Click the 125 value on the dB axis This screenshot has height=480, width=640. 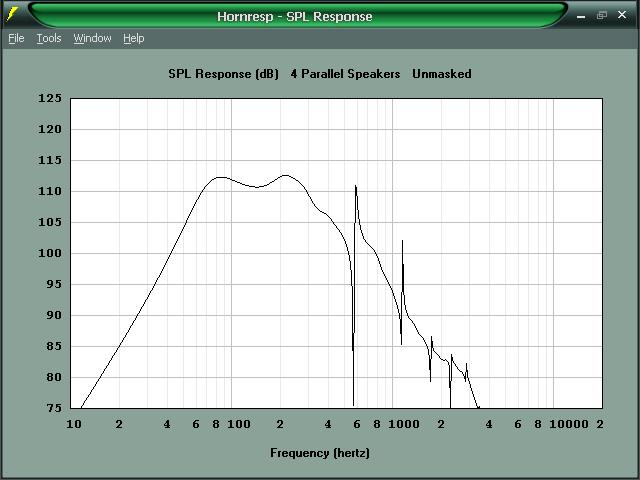pyautogui.click(x=50, y=98)
